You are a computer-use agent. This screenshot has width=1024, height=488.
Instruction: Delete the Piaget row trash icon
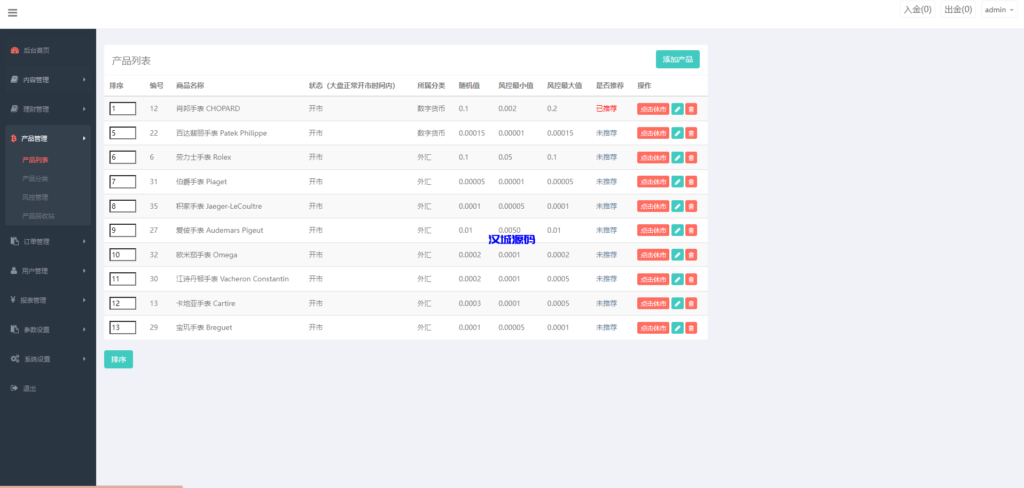coord(692,182)
